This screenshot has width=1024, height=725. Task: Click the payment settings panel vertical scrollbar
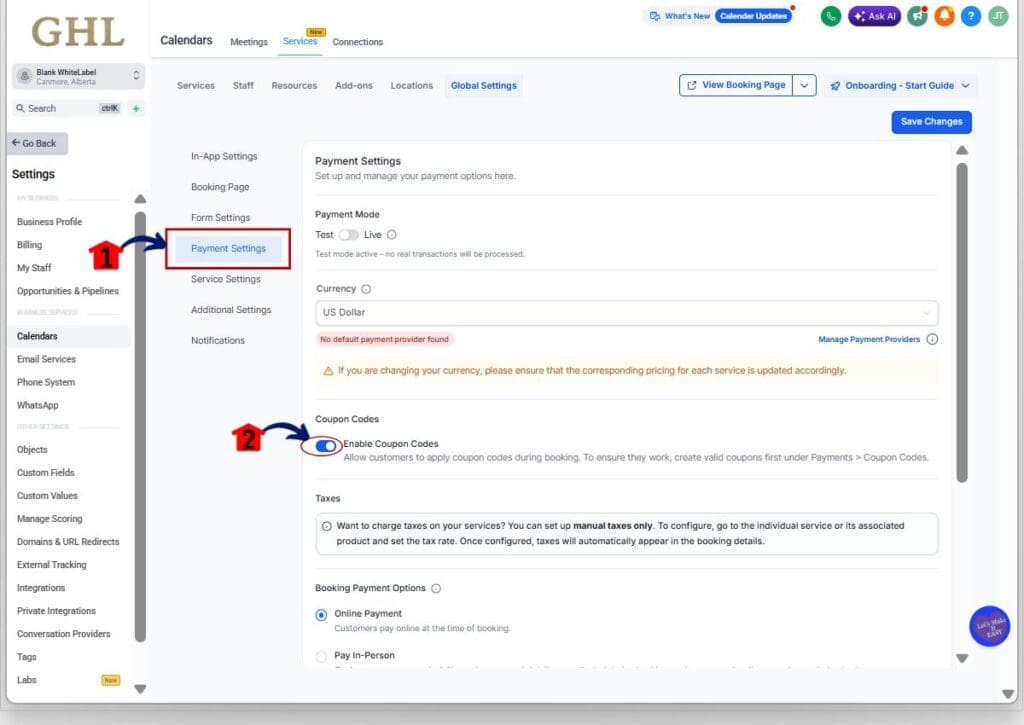coord(962,320)
